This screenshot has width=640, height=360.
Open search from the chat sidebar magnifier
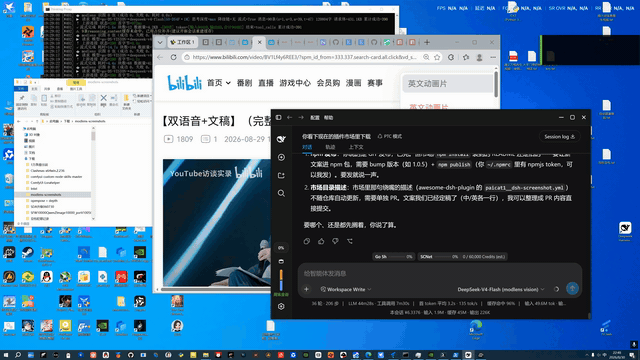coord(281,193)
